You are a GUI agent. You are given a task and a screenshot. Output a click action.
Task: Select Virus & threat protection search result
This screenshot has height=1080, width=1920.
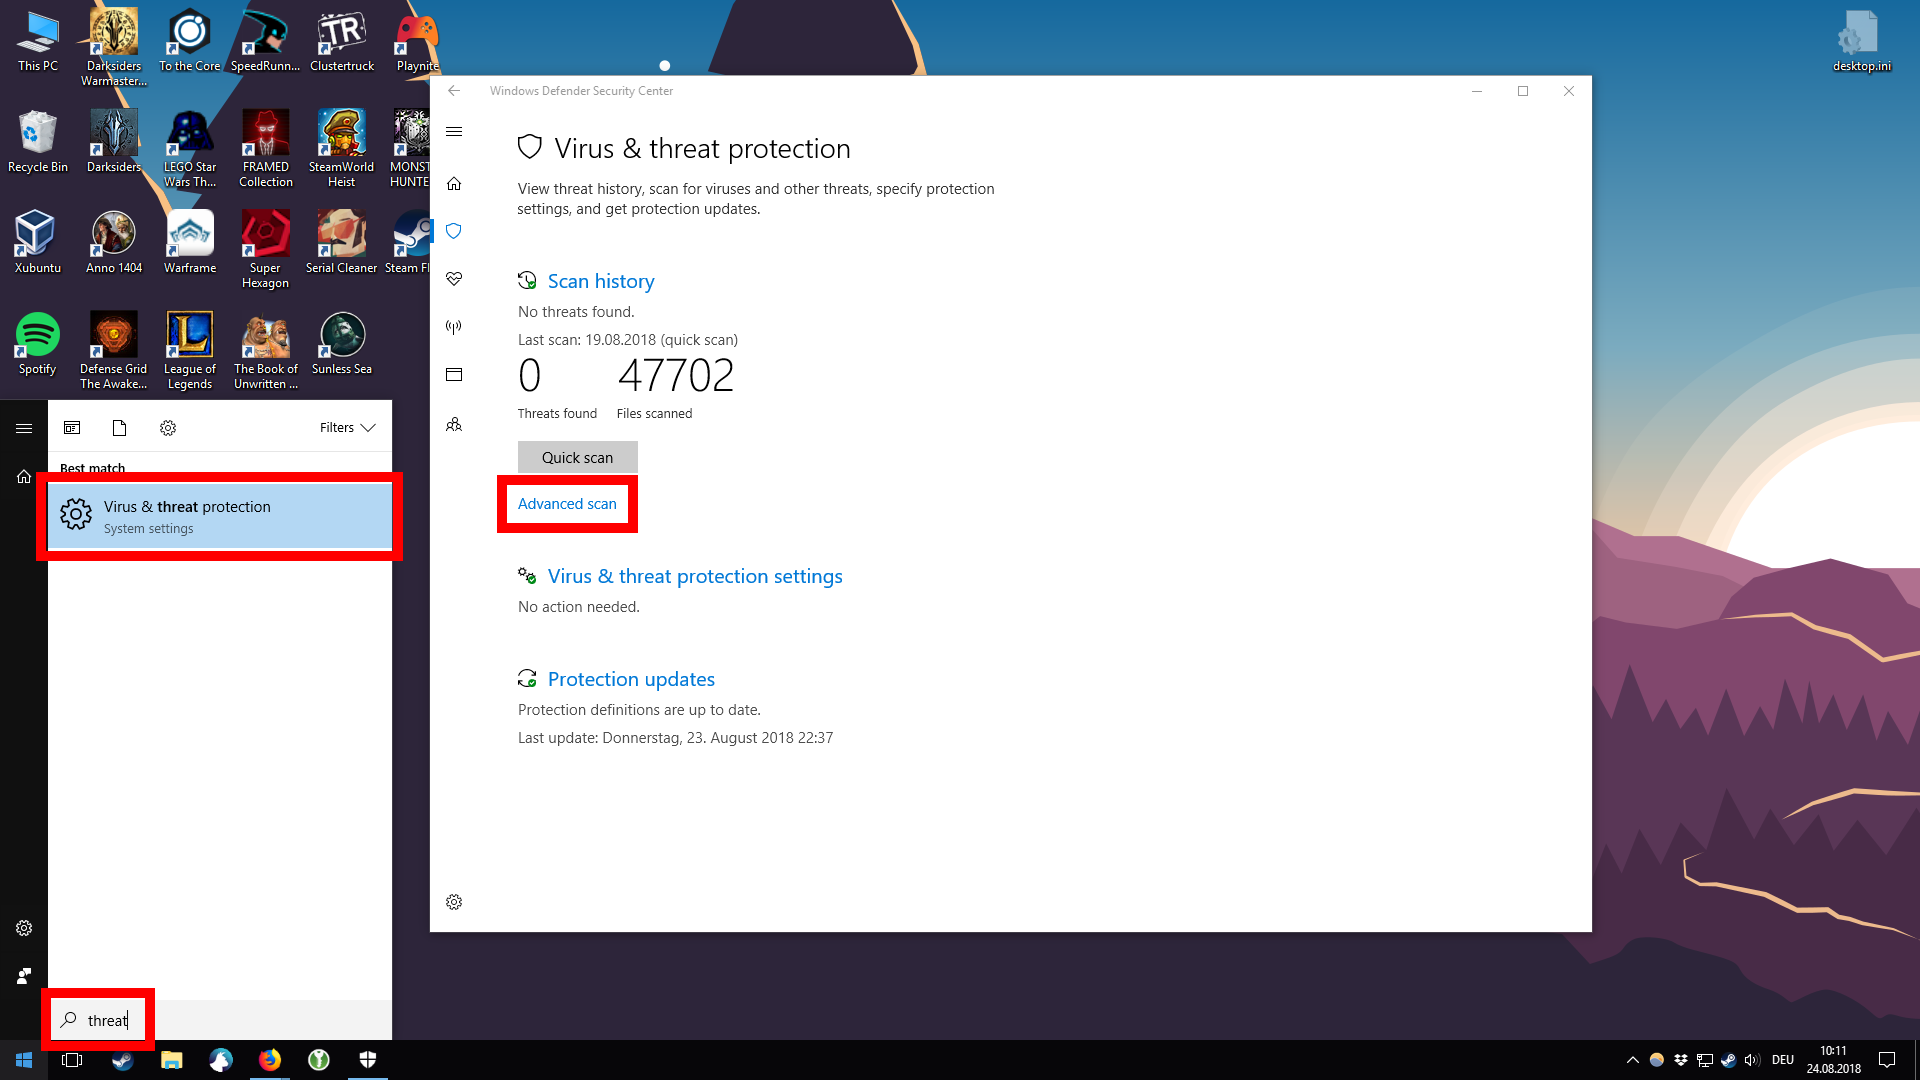[x=220, y=516]
